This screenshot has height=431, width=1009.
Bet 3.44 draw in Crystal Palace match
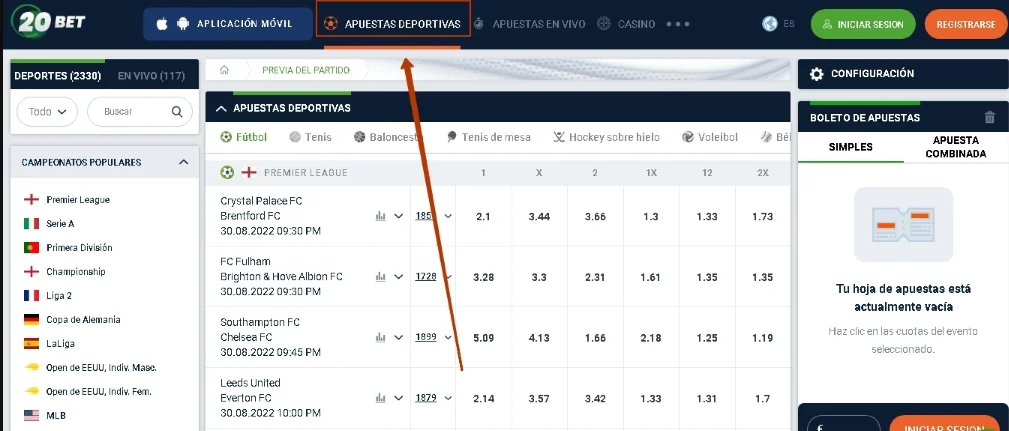[x=539, y=217]
